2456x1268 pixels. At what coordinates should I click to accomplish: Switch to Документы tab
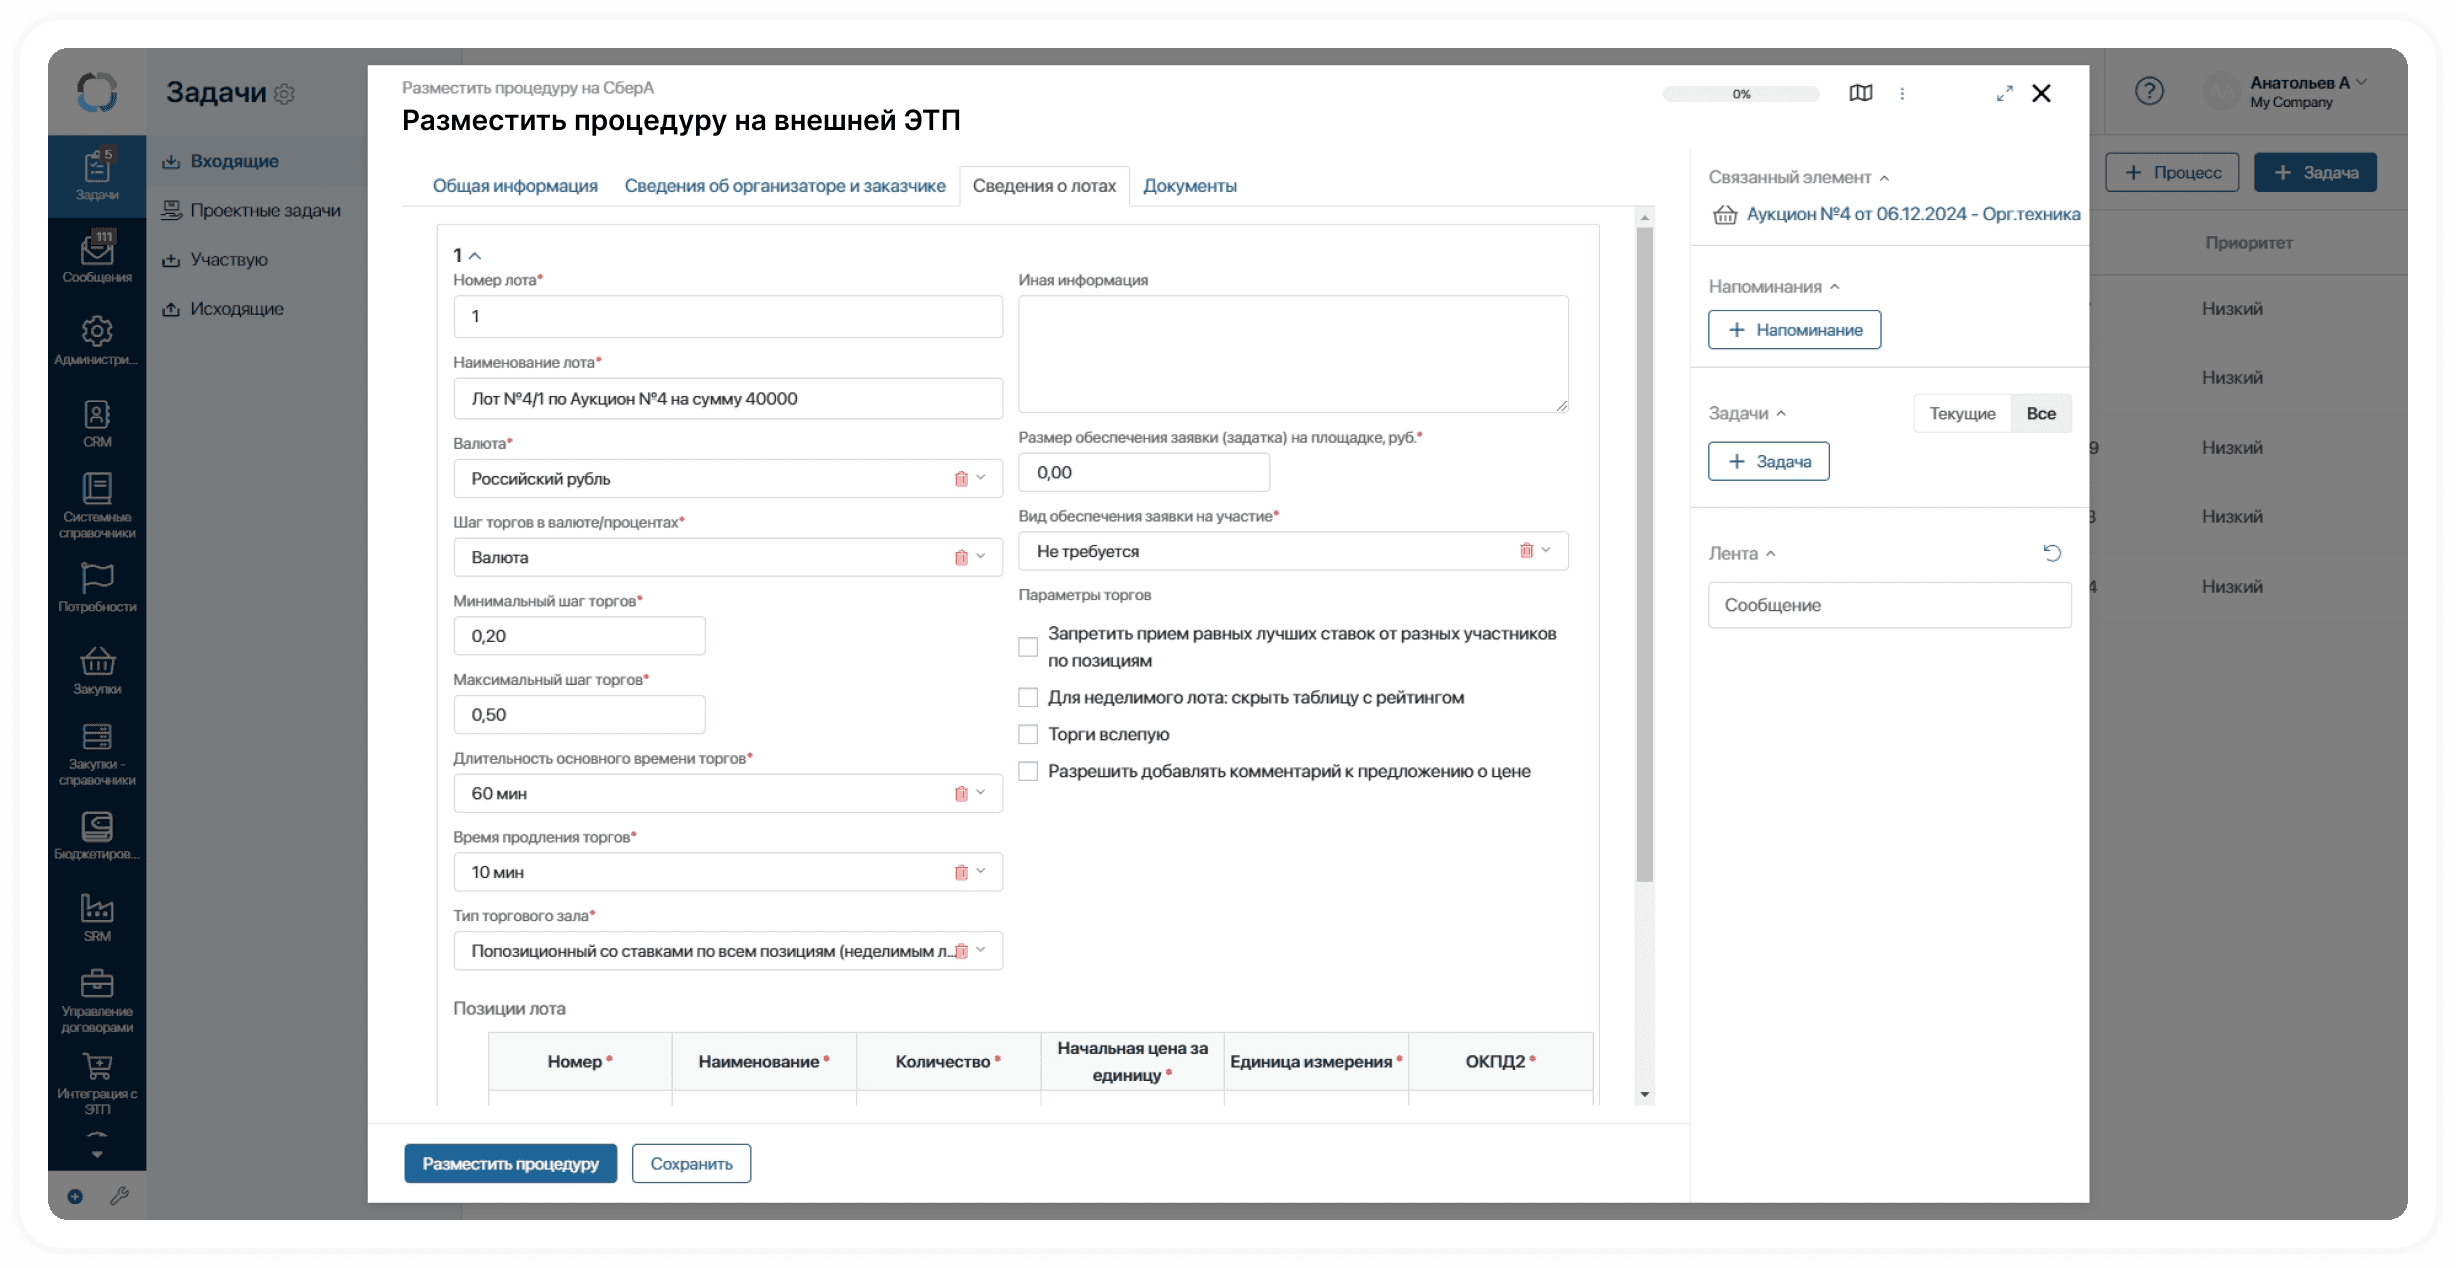(x=1189, y=186)
